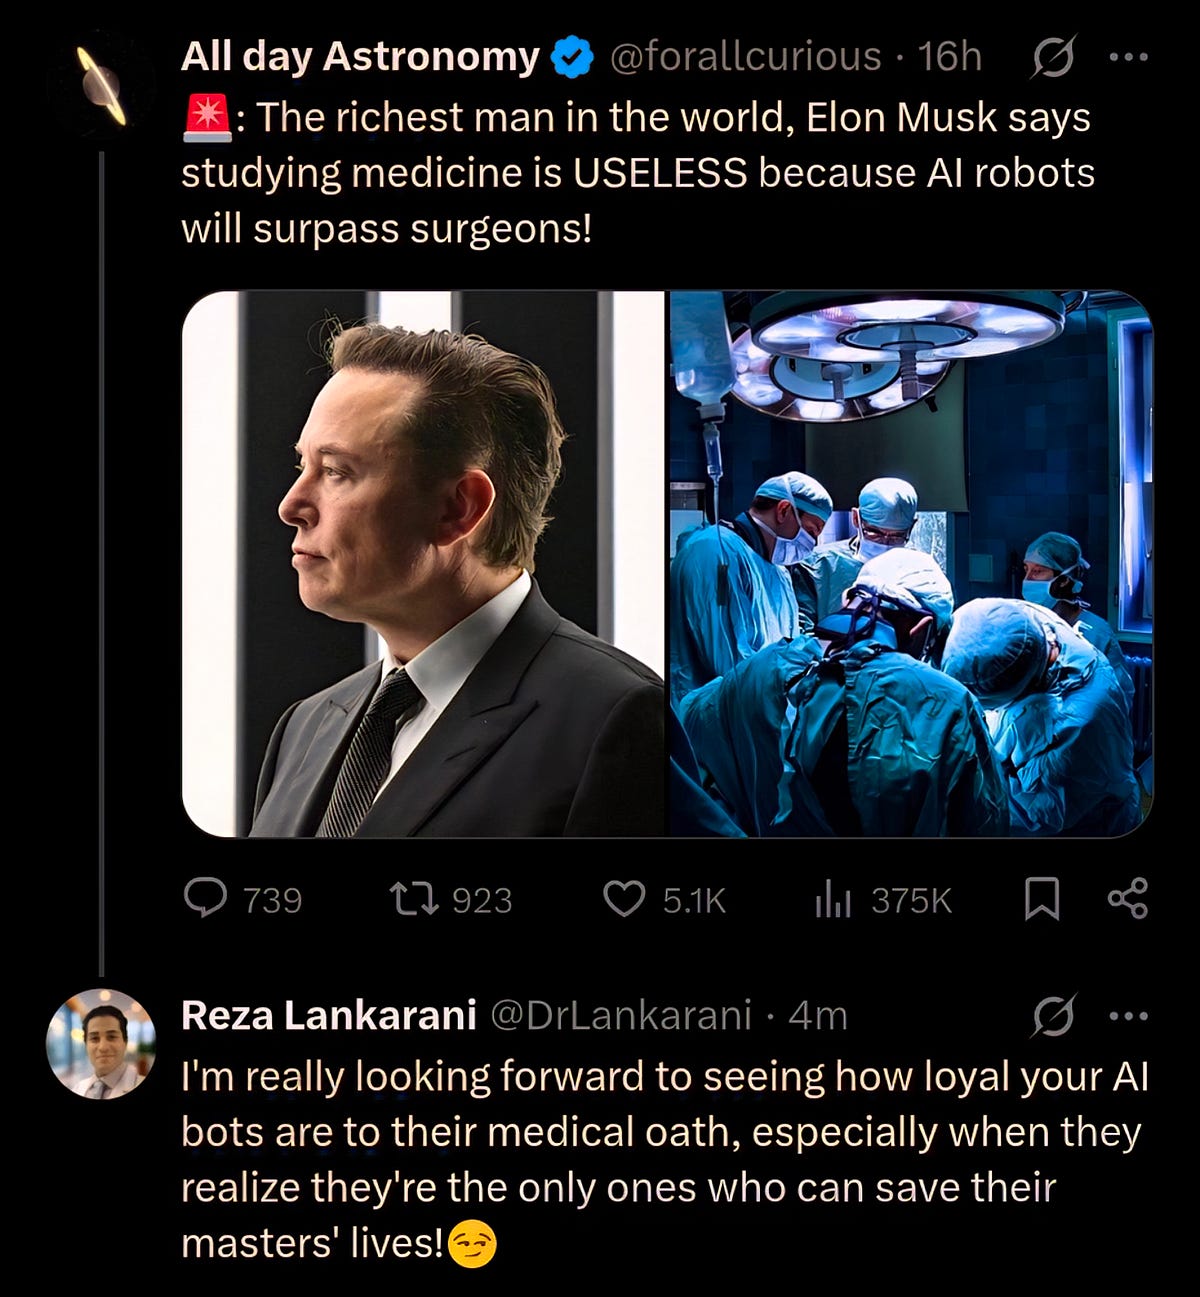1200x1297 pixels.
Task: Enlarge the Elon Musk portrait photo
Action: [x=423, y=564]
